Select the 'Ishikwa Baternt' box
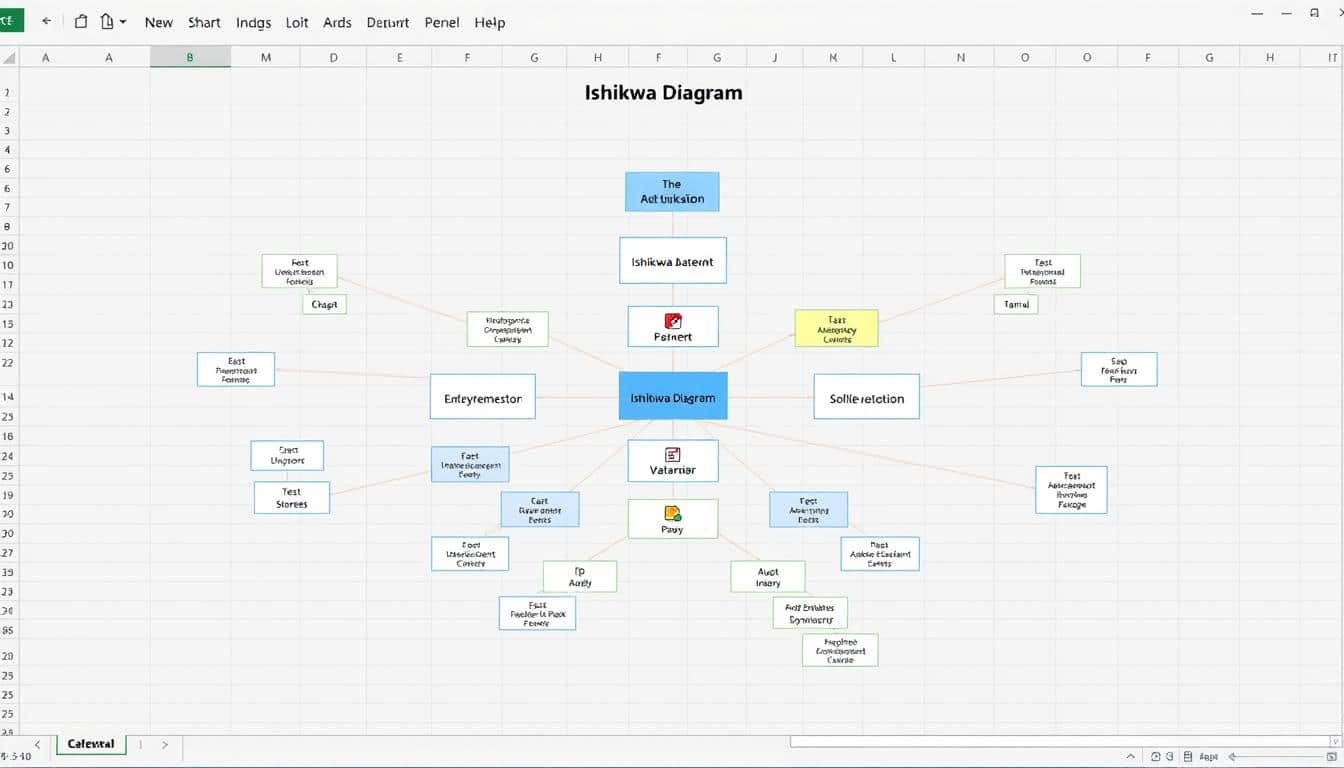Image resolution: width=1344 pixels, height=768 pixels. click(672, 260)
